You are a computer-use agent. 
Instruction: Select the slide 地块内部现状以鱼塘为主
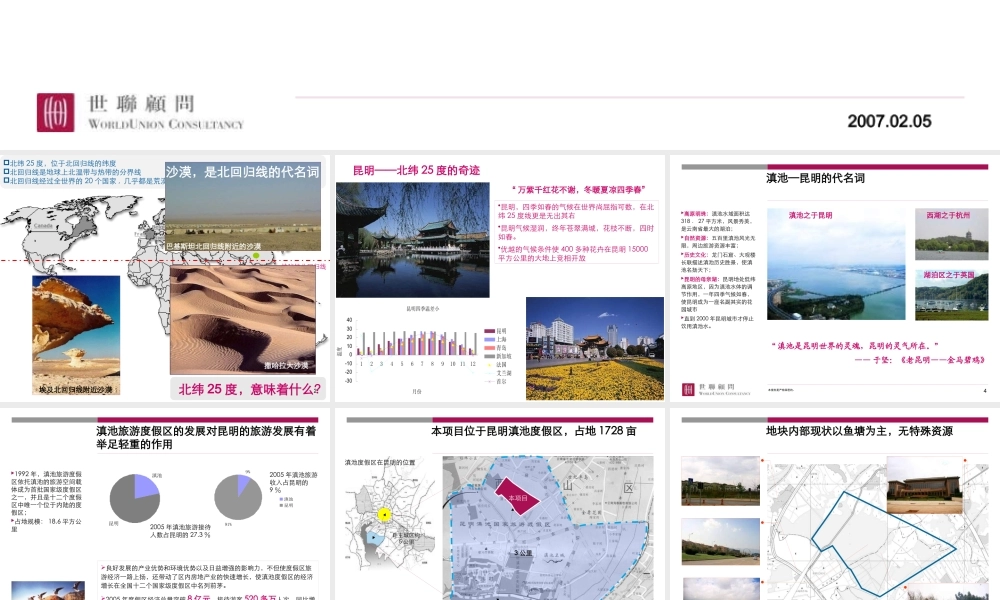point(835,504)
